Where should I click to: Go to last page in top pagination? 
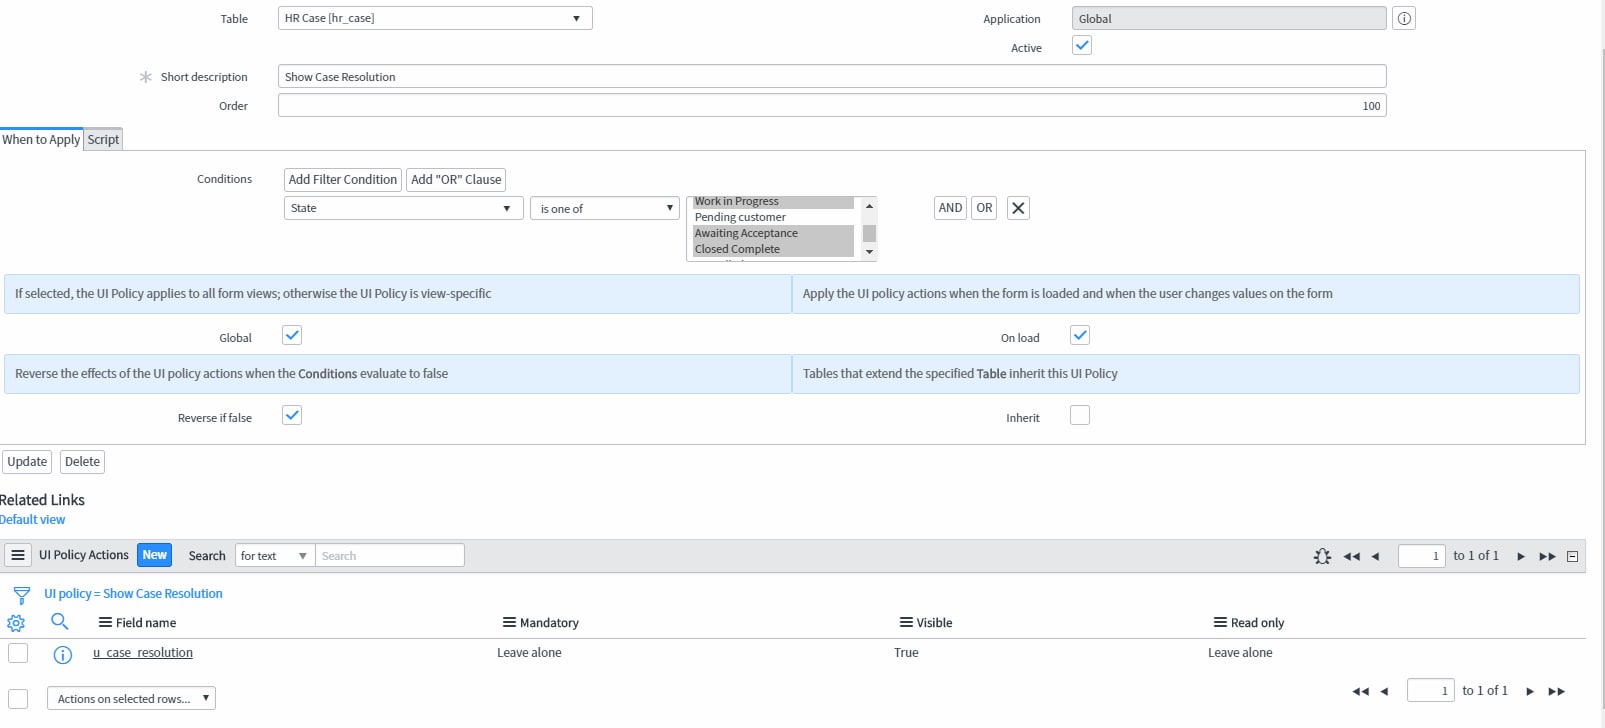1547,556
